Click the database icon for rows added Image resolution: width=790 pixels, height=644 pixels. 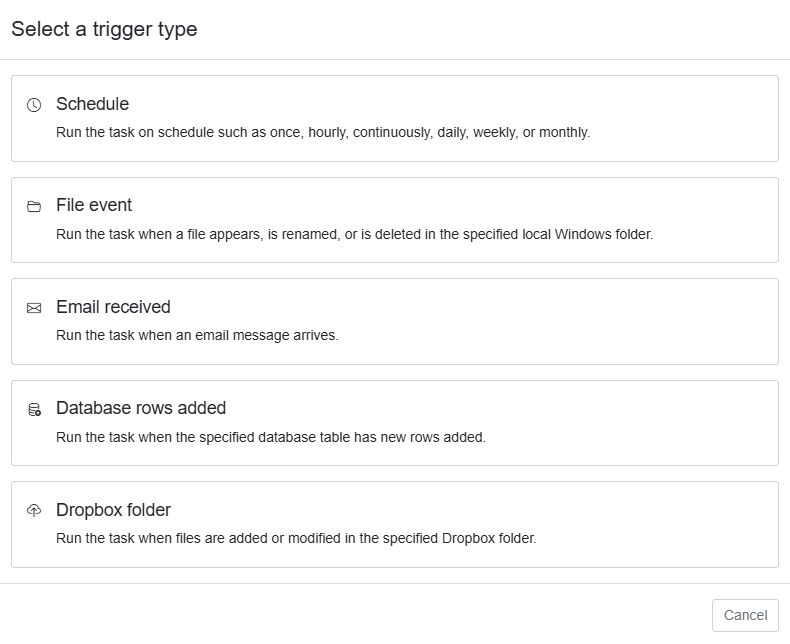click(x=34, y=409)
